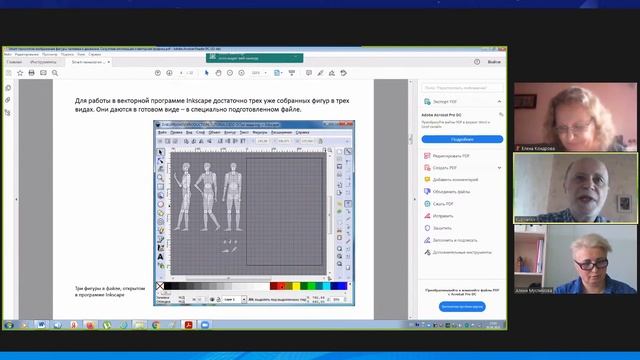Click the Zoom in plus icon

pos(241,73)
